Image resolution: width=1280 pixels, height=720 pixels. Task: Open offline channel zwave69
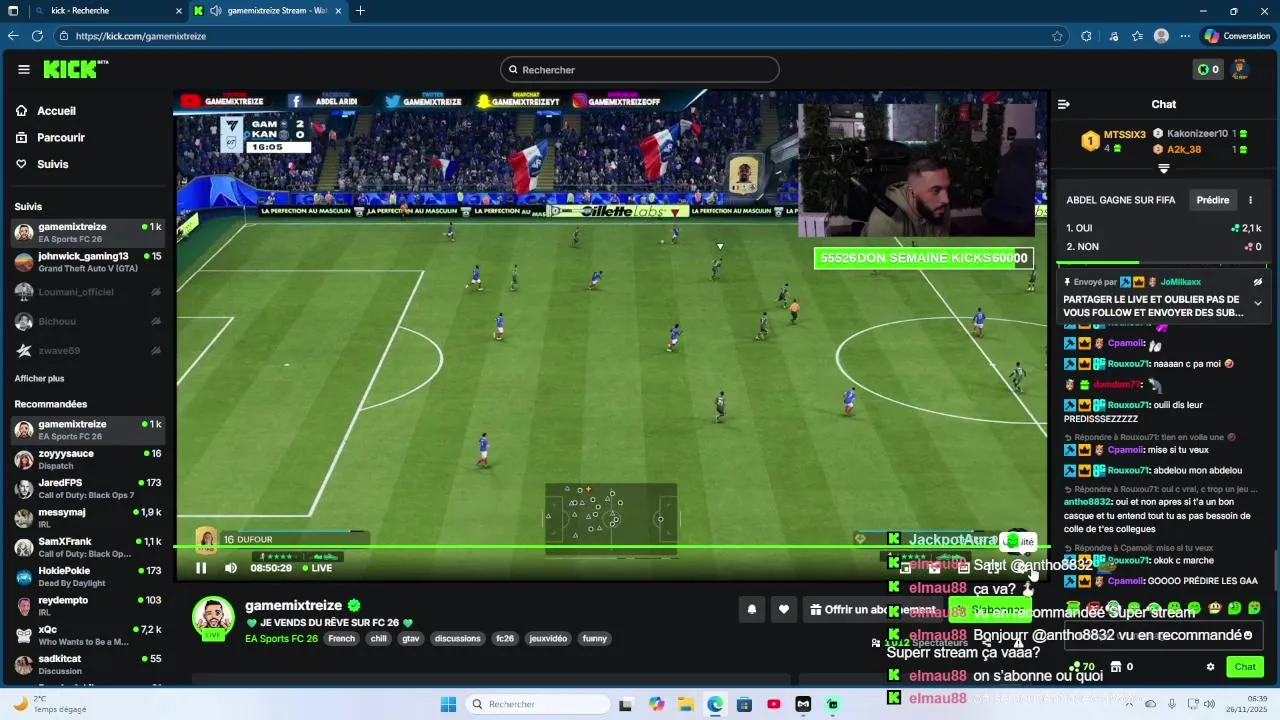[88, 350]
